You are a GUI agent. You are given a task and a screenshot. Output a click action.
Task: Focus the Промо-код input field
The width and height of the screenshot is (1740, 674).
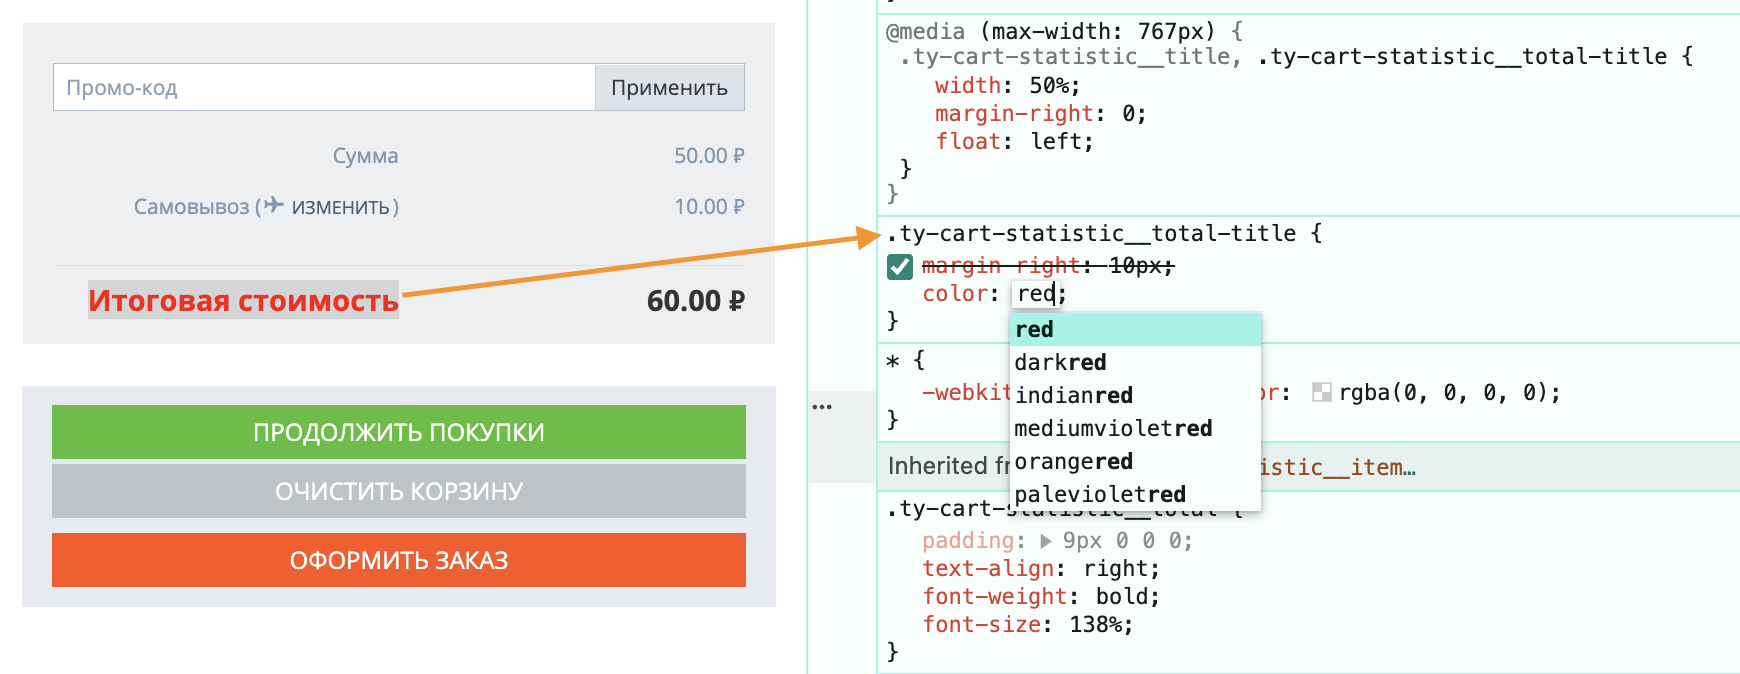coord(323,88)
